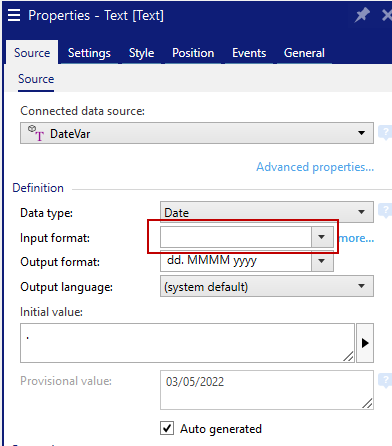Open the Input format dropdown arrow
Image resolution: width=392 pixels, height=446 pixels.
click(322, 237)
